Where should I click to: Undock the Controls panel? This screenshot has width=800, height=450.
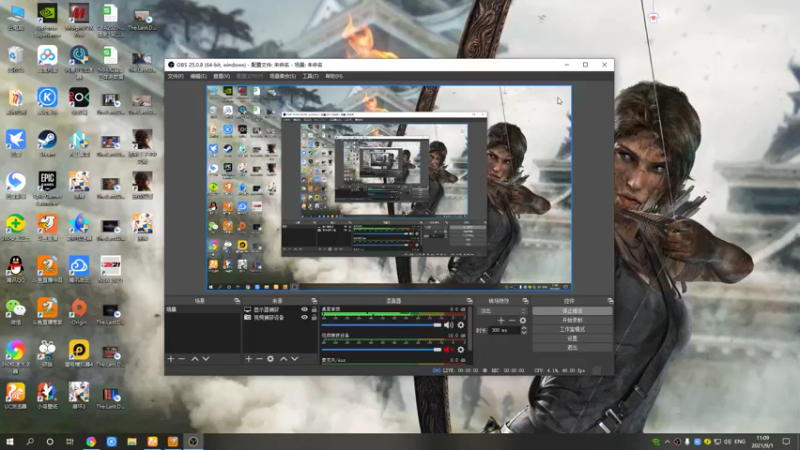[610, 301]
